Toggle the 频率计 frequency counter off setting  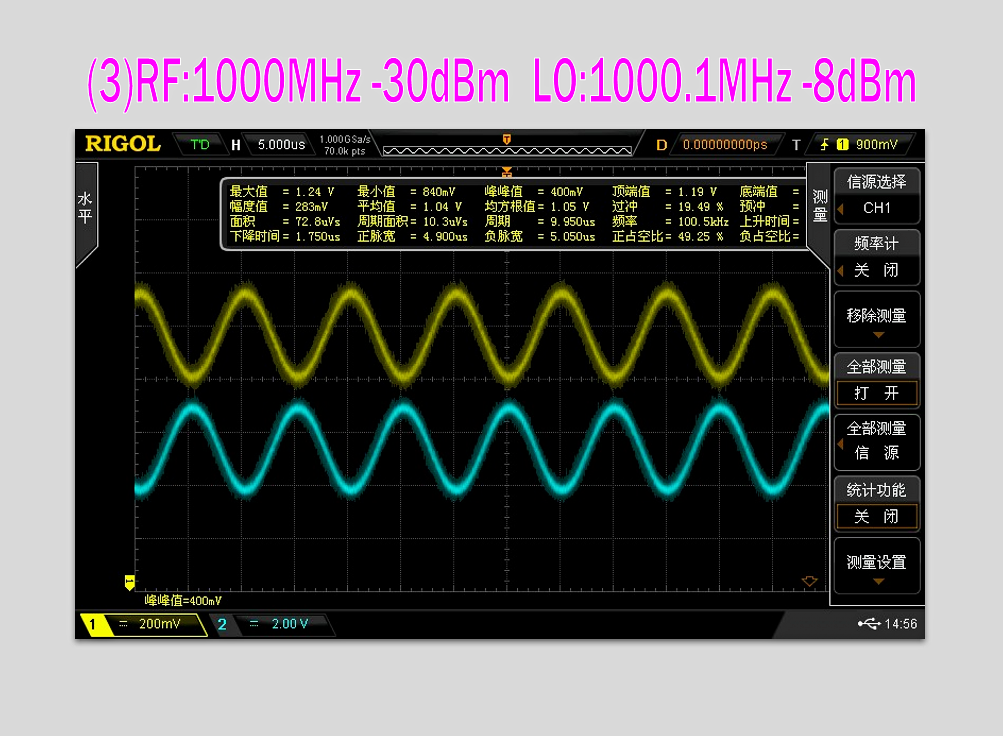(876, 270)
